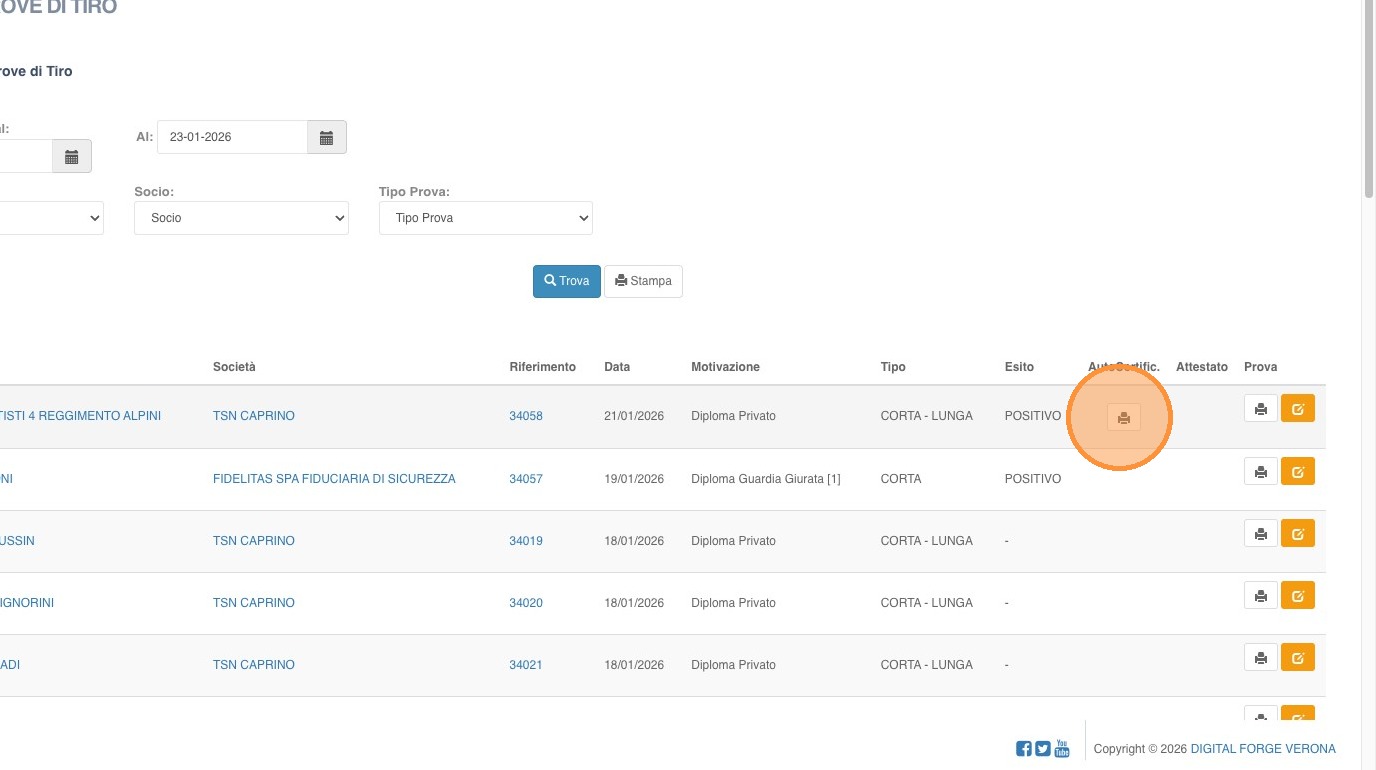
Task: Expand the Socio dropdown
Action: click(241, 218)
